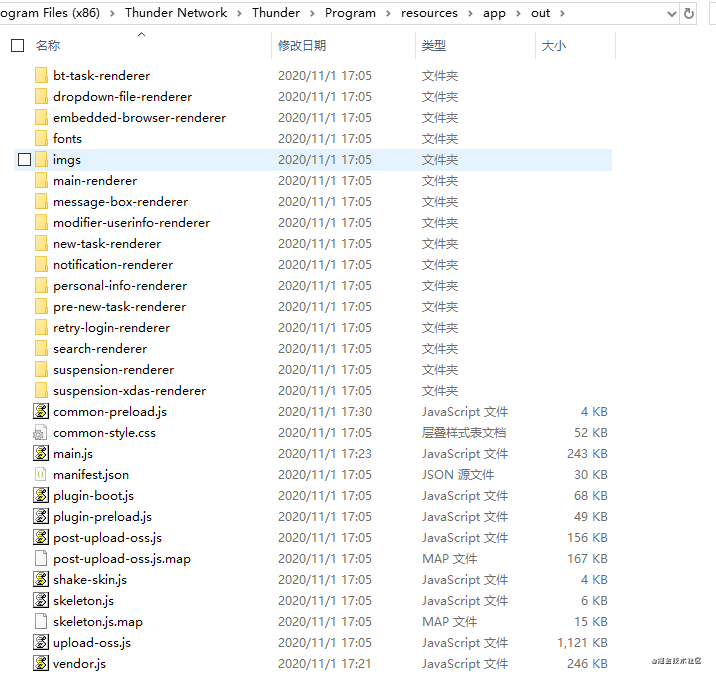This screenshot has width=716, height=678.
Task: Expand chevron after Thunder breadcrumb
Action: [x=312, y=14]
